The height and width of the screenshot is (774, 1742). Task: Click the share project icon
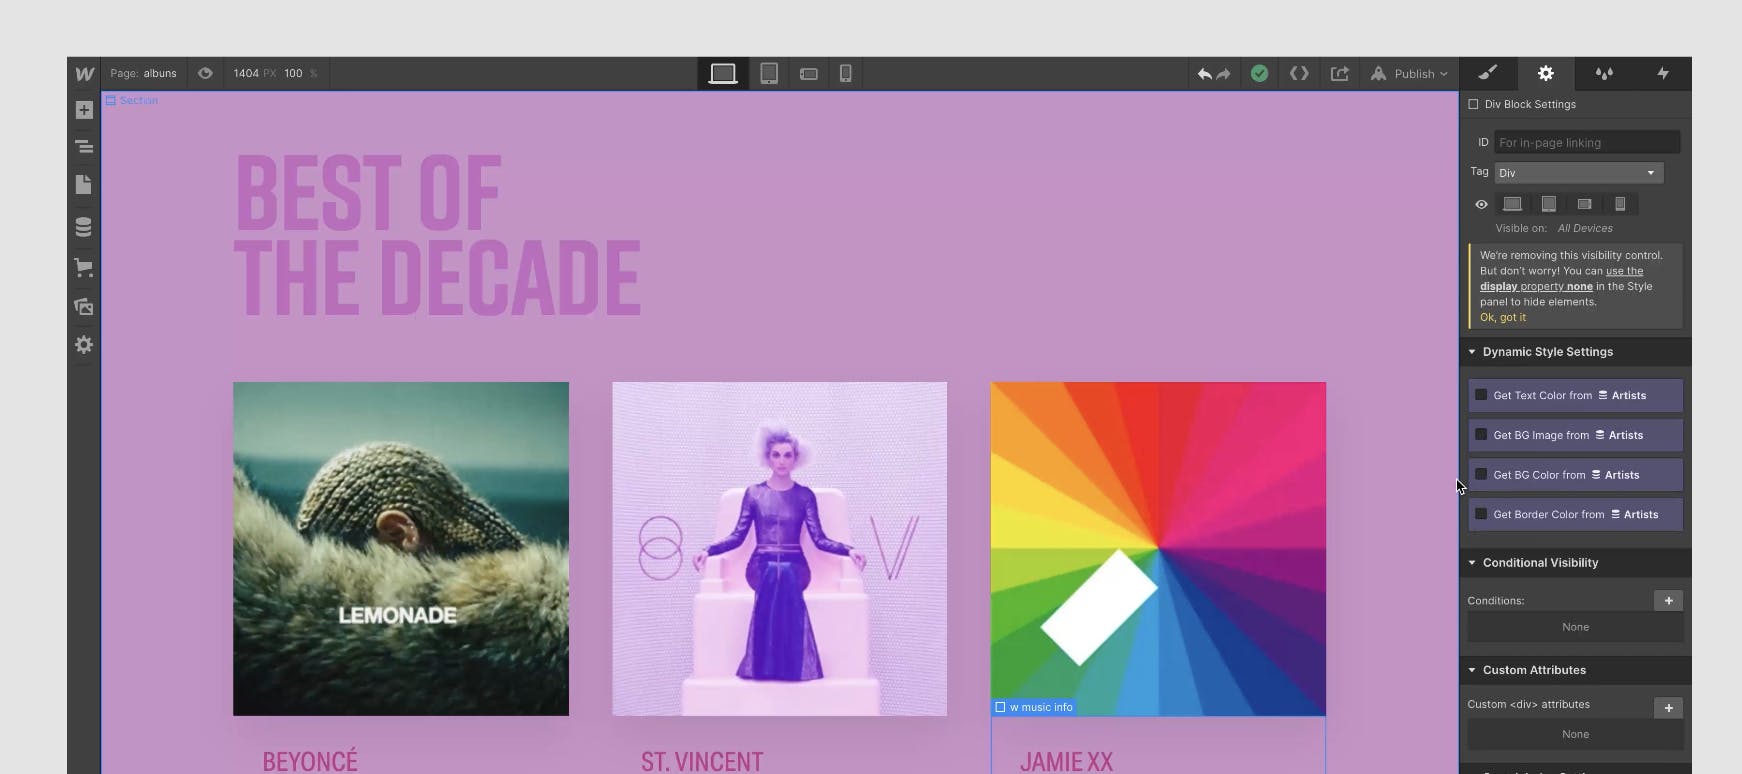pos(1340,73)
